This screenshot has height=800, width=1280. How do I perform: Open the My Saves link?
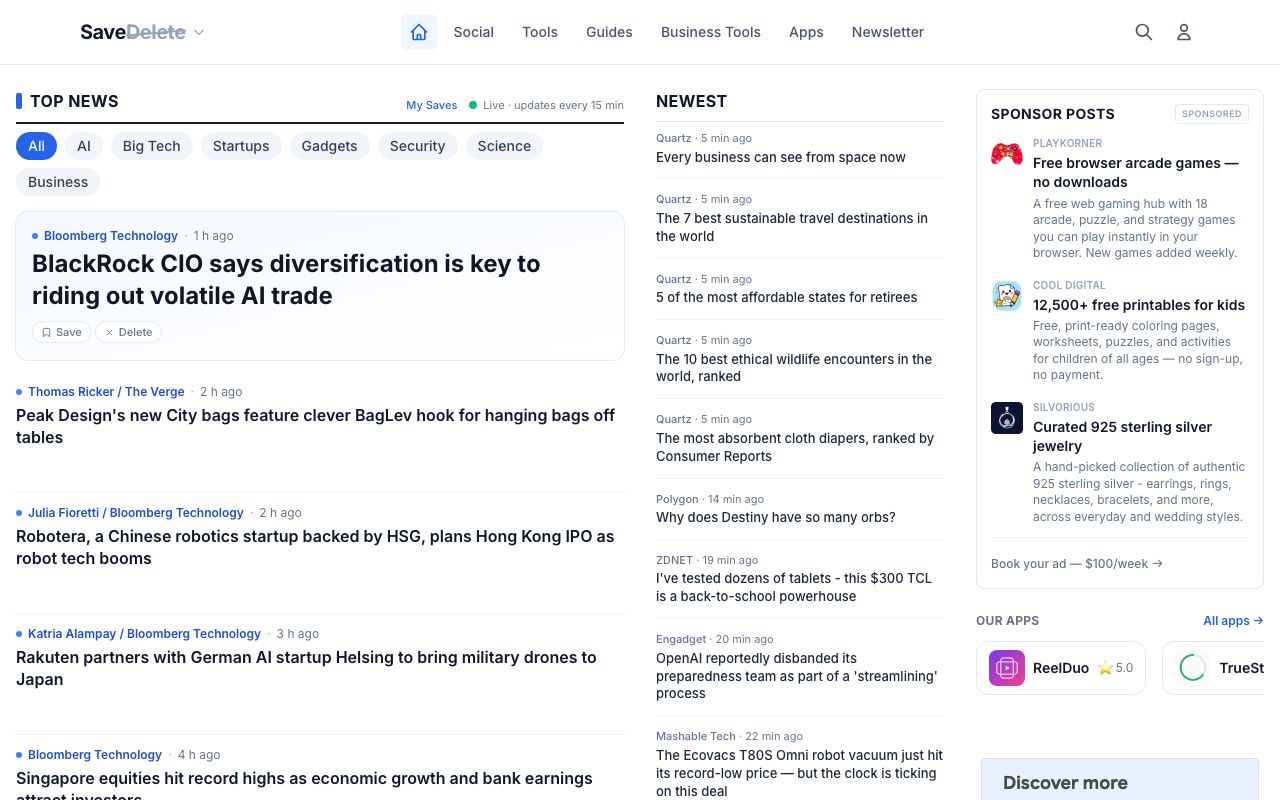click(432, 105)
